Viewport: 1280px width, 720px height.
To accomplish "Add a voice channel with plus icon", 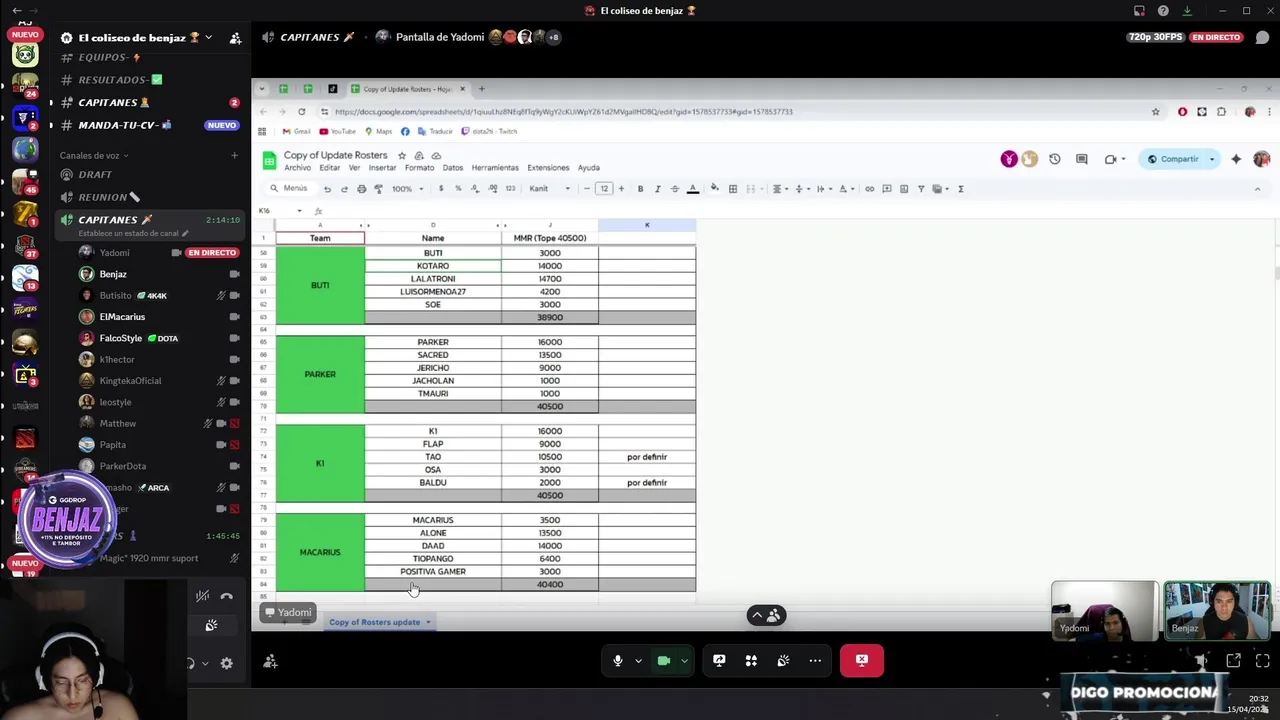I will pos(235,155).
